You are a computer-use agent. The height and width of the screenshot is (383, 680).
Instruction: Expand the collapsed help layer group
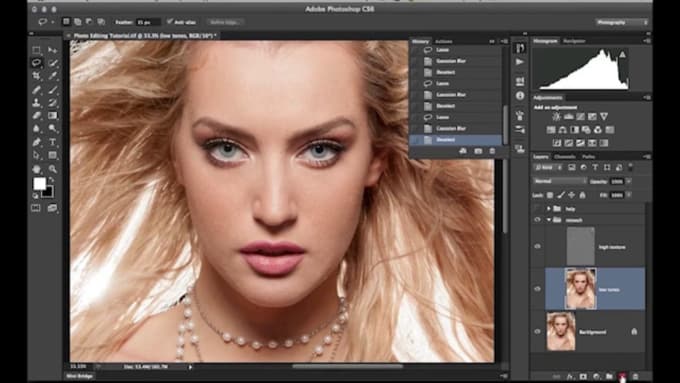(x=549, y=209)
